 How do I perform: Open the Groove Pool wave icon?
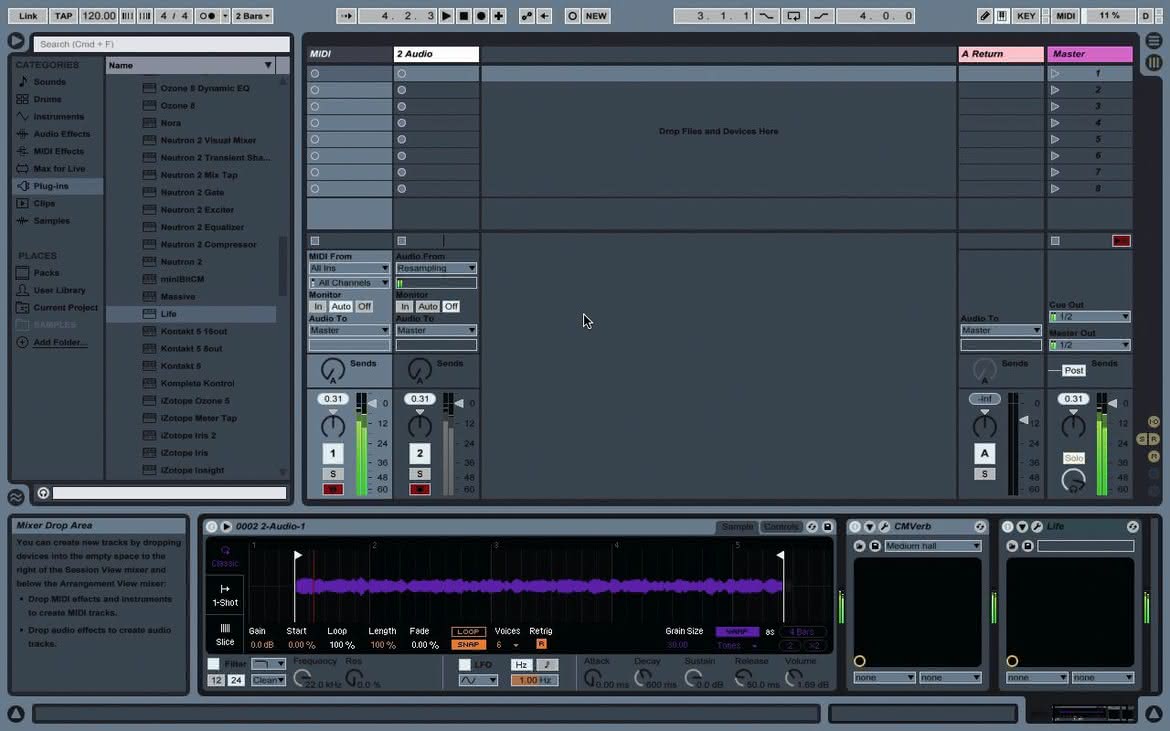tap(16, 496)
